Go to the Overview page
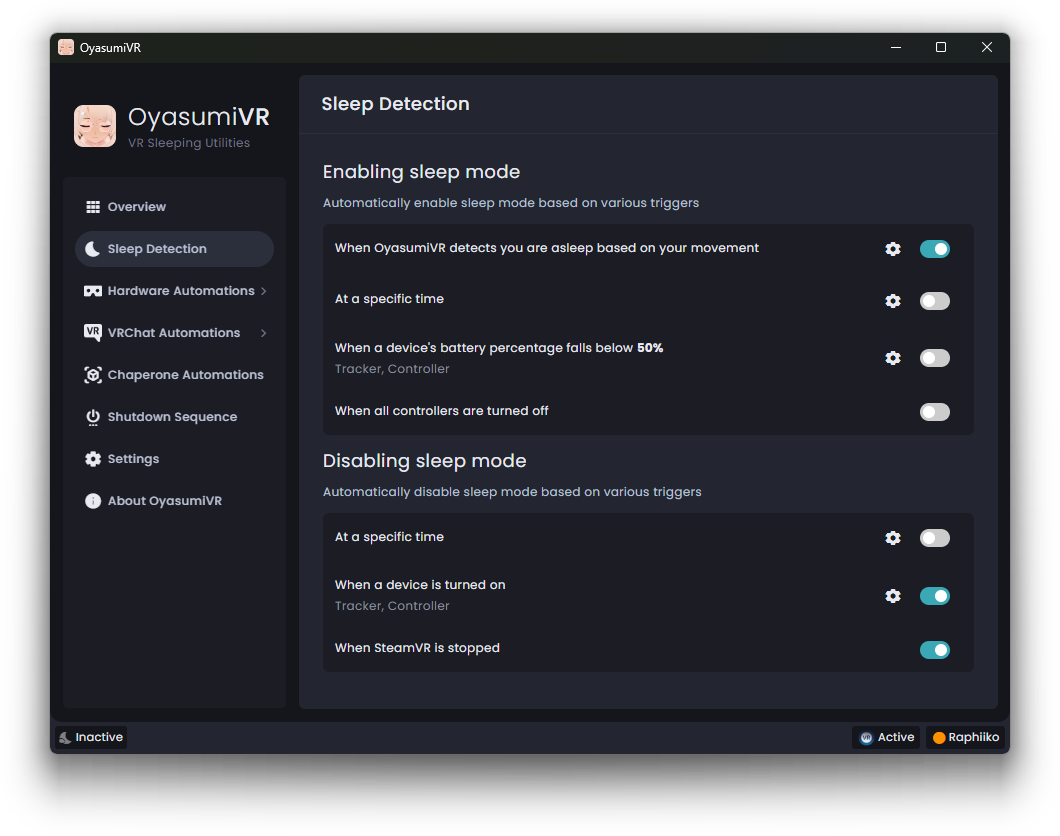The width and height of the screenshot is (1060, 836). pyautogui.click(x=174, y=207)
